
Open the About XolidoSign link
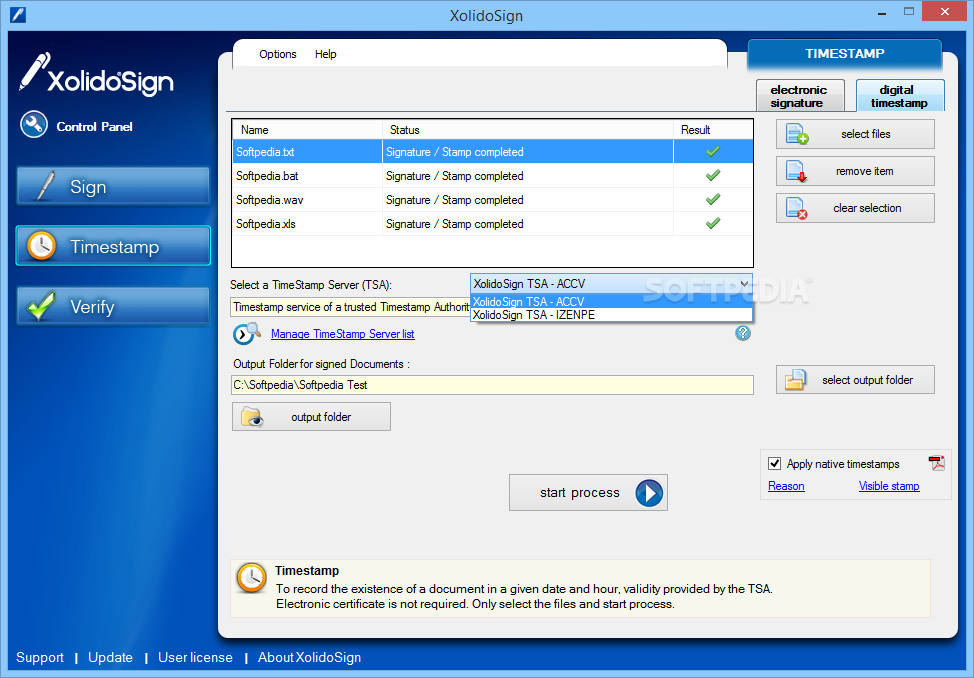click(309, 657)
